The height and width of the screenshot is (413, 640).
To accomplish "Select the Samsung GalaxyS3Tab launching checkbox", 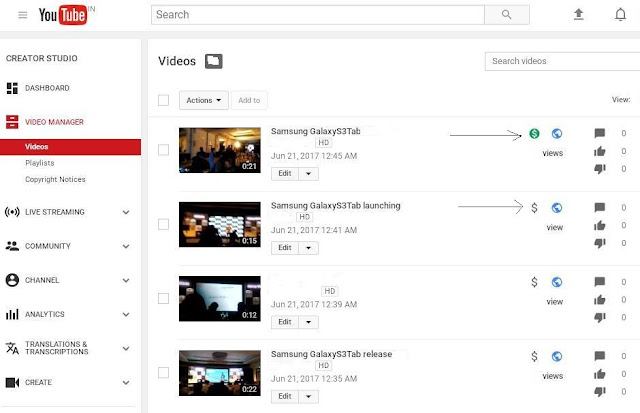I will tap(163, 224).
